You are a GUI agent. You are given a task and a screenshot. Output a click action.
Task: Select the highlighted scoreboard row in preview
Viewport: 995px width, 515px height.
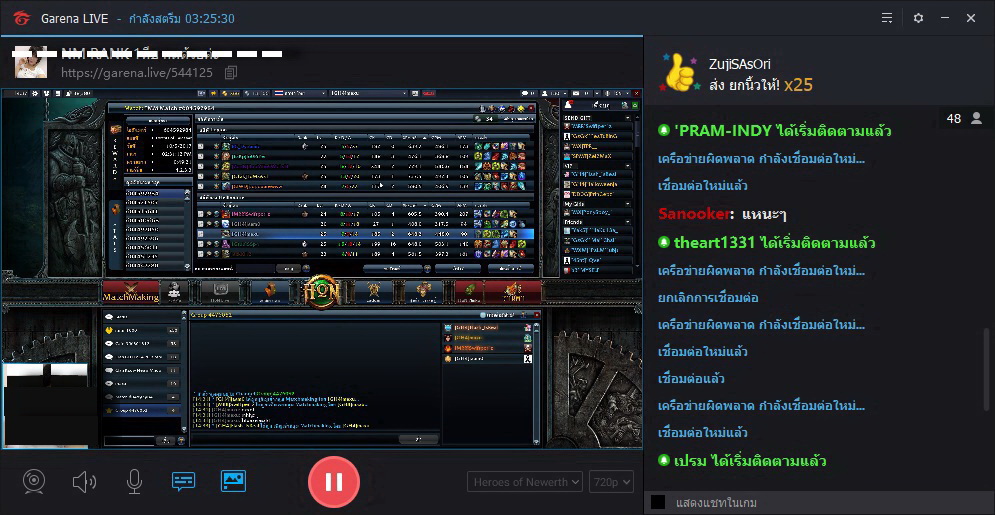365,233
